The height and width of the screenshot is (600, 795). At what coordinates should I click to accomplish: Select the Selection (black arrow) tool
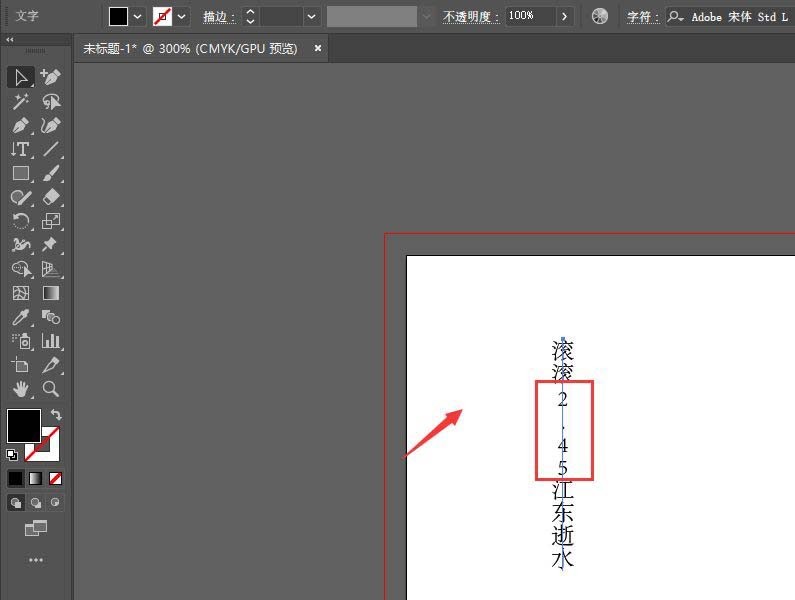[21, 77]
